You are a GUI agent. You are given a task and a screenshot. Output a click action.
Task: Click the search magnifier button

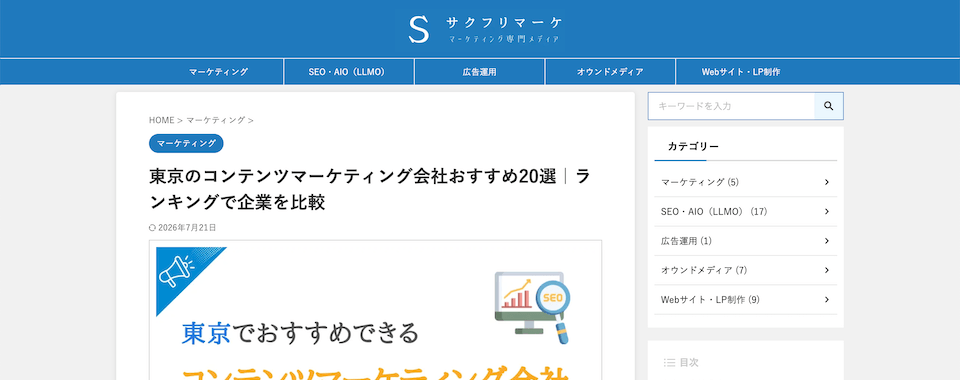(828, 106)
